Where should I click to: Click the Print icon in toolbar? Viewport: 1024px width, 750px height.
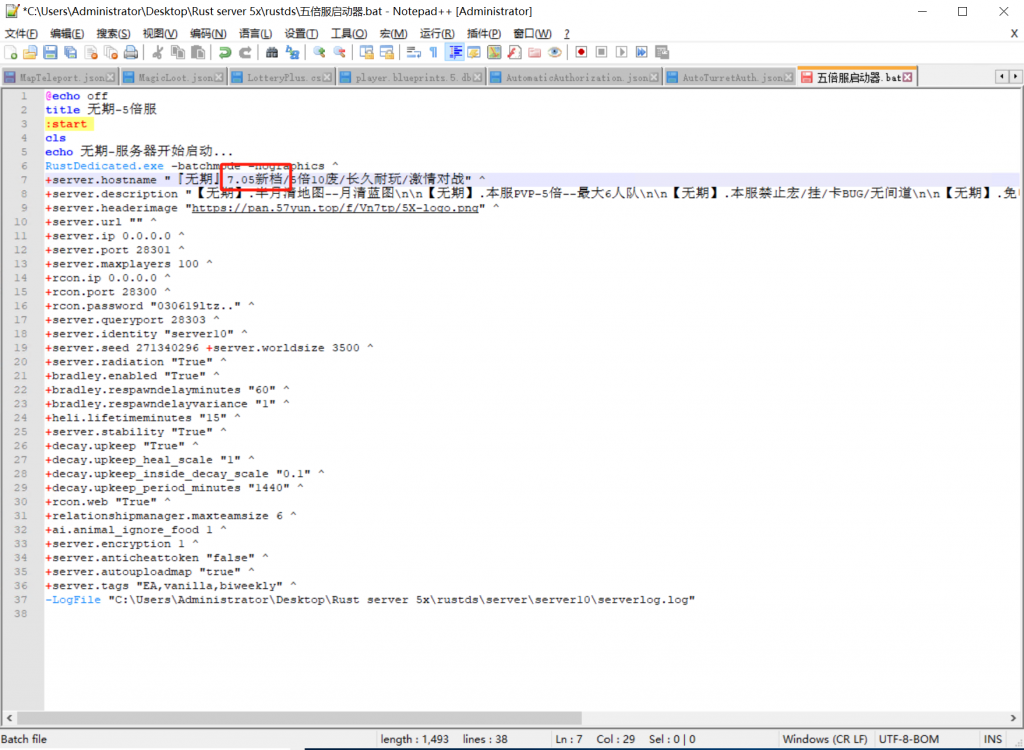tap(130, 52)
